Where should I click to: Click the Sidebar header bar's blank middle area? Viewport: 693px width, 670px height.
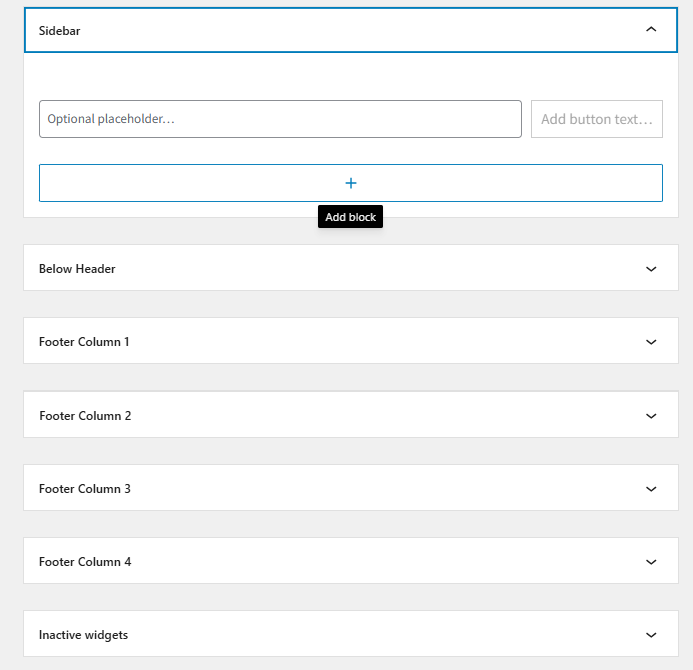350,30
